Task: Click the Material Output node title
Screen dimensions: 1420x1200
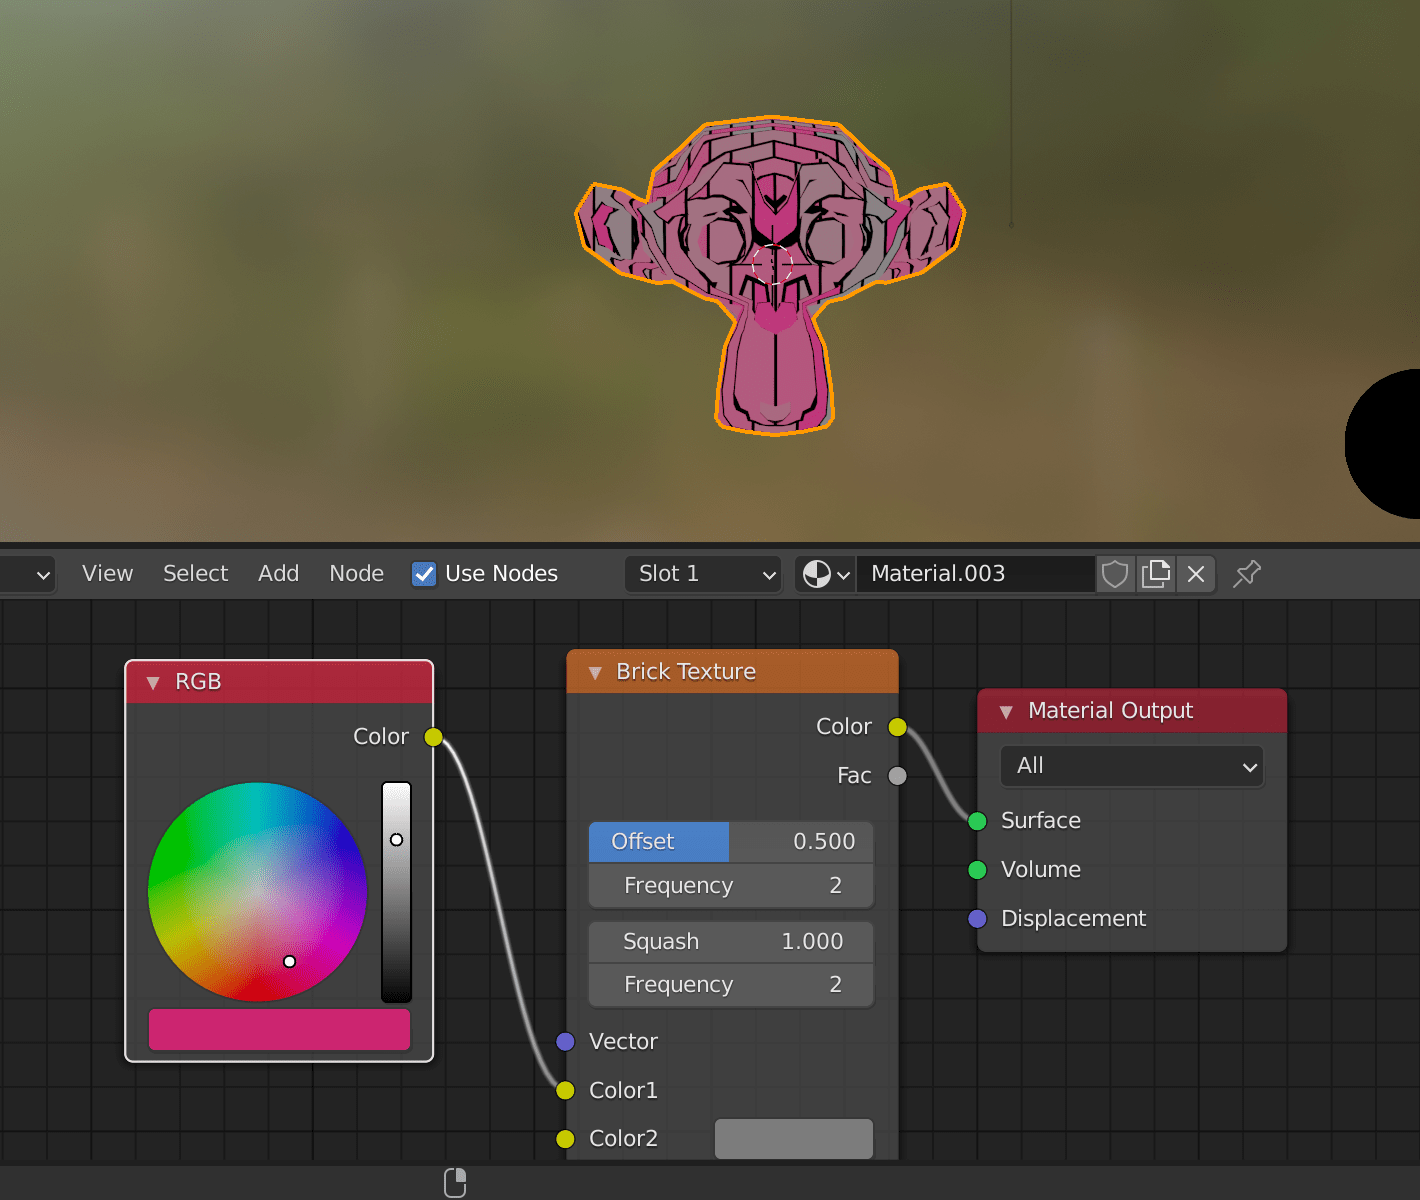Action: (x=1110, y=711)
